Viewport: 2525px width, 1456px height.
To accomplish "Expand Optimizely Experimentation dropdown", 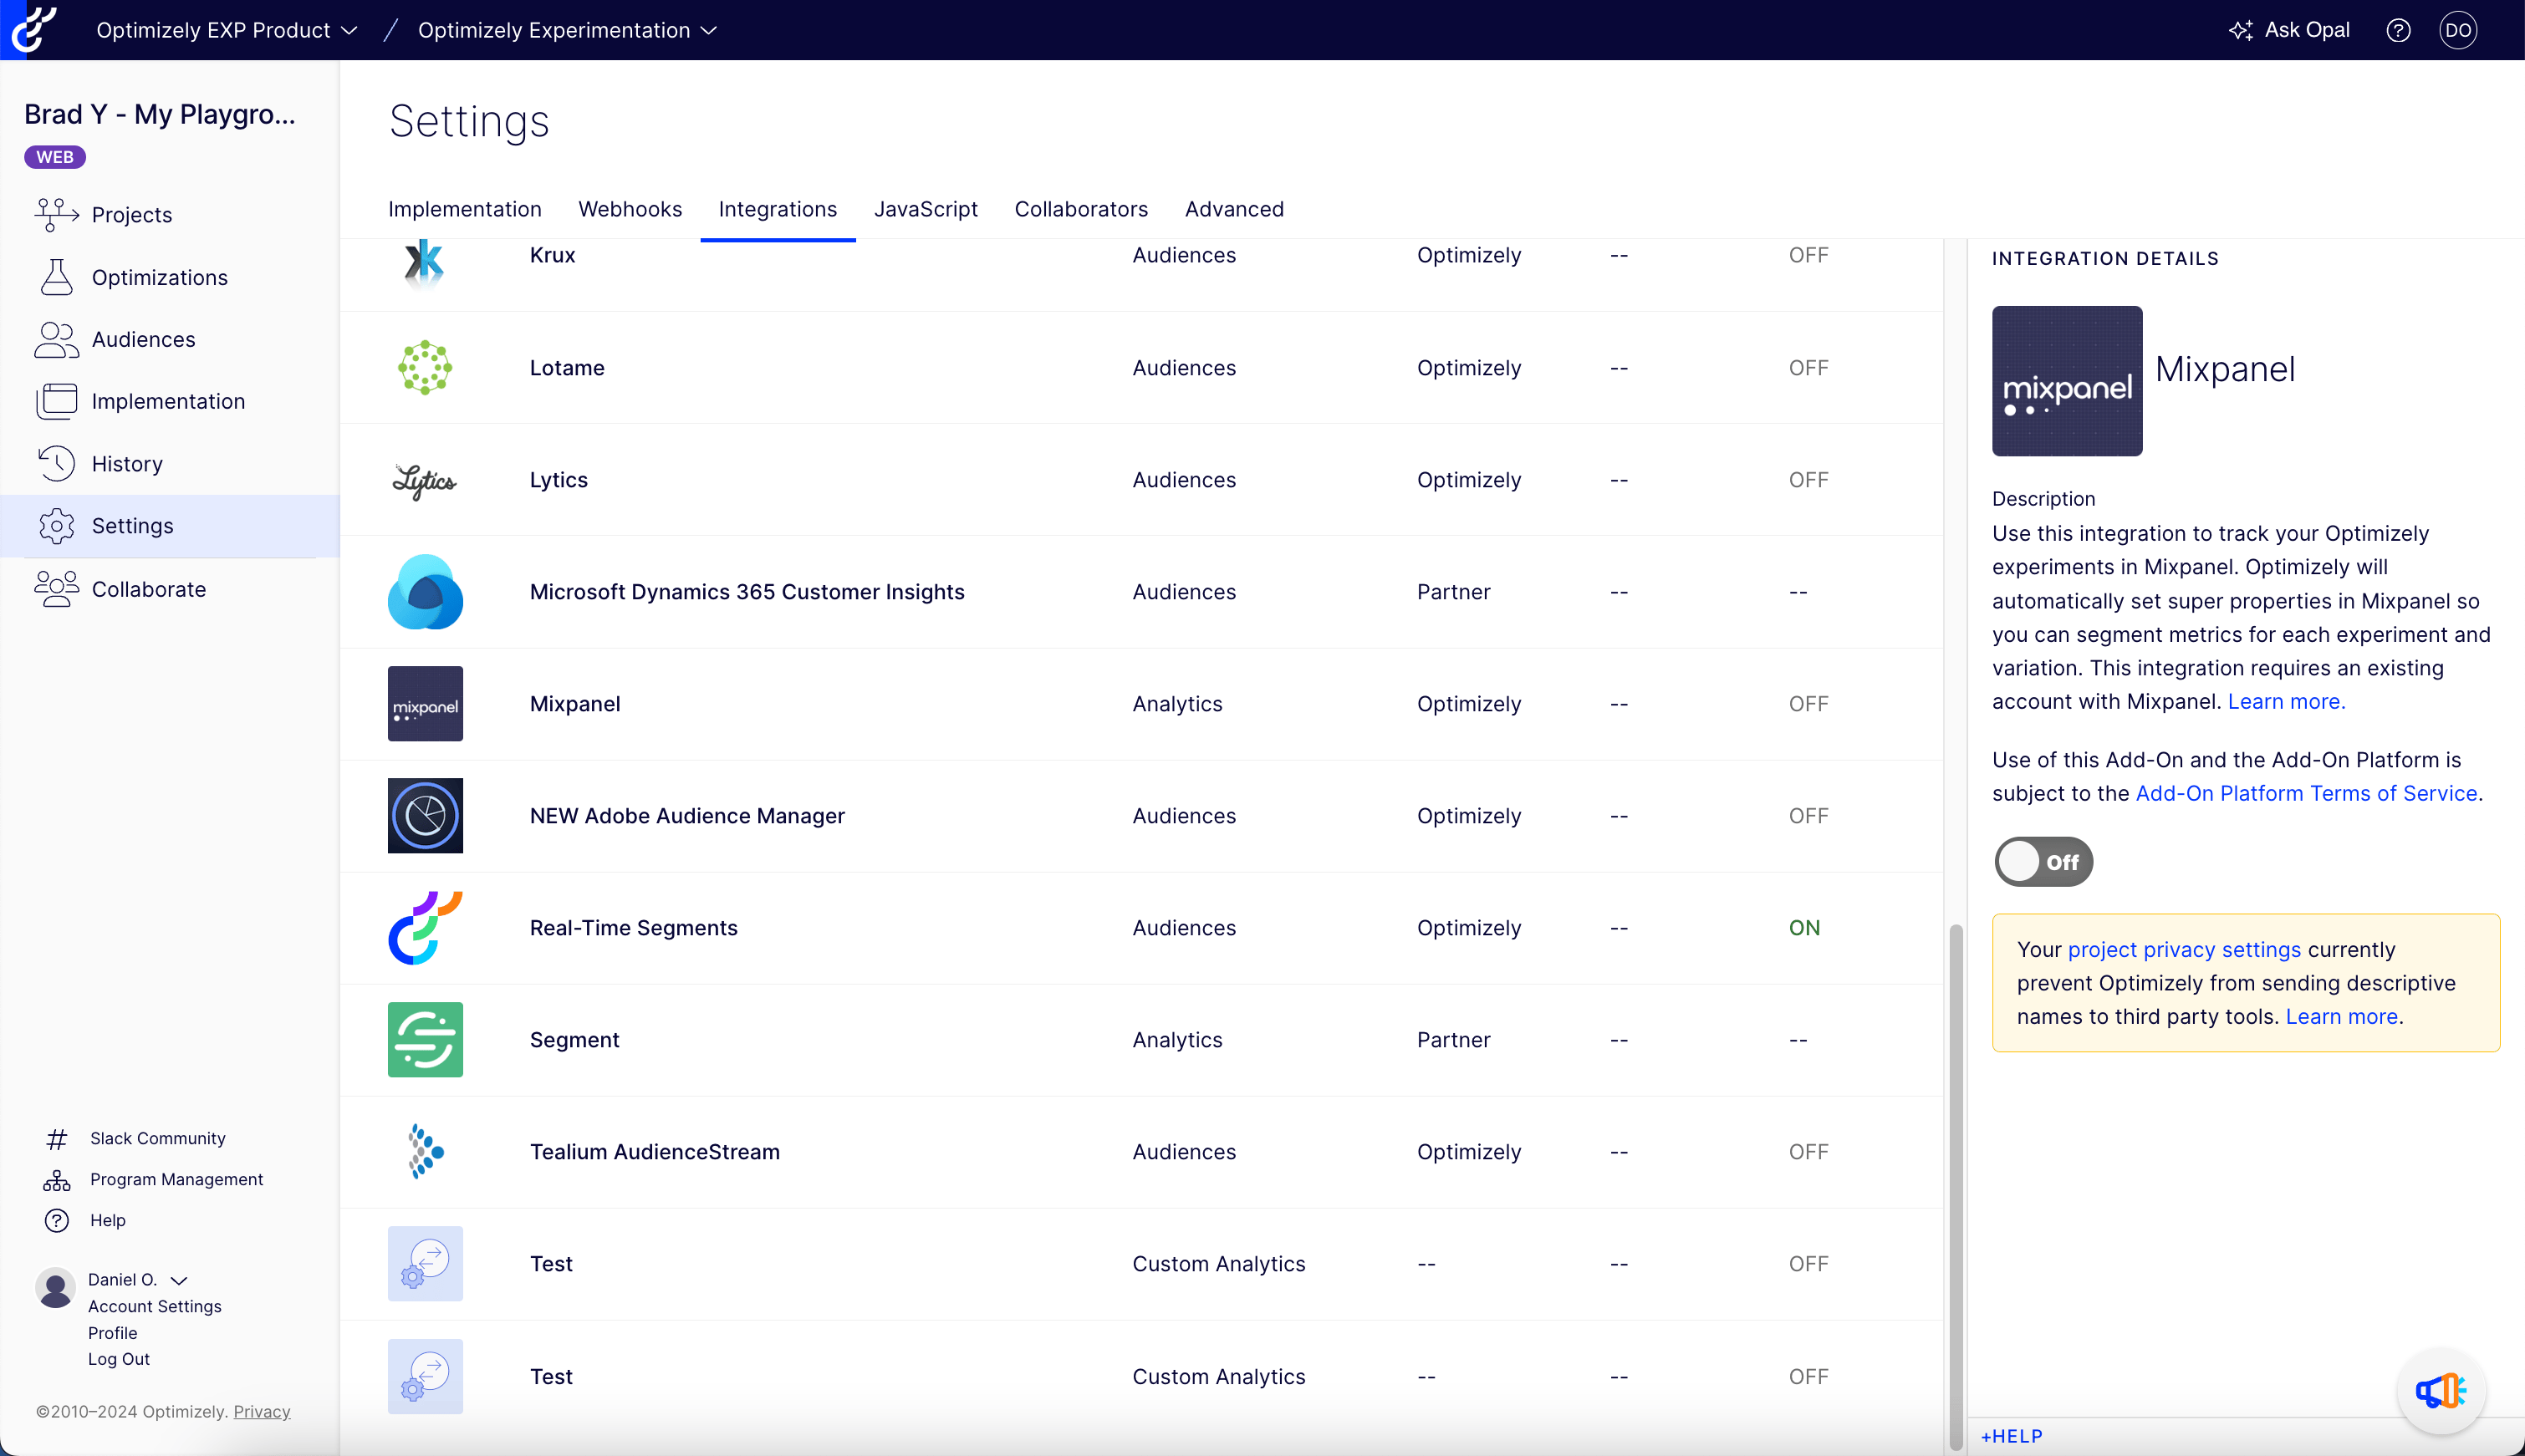I will (x=567, y=30).
